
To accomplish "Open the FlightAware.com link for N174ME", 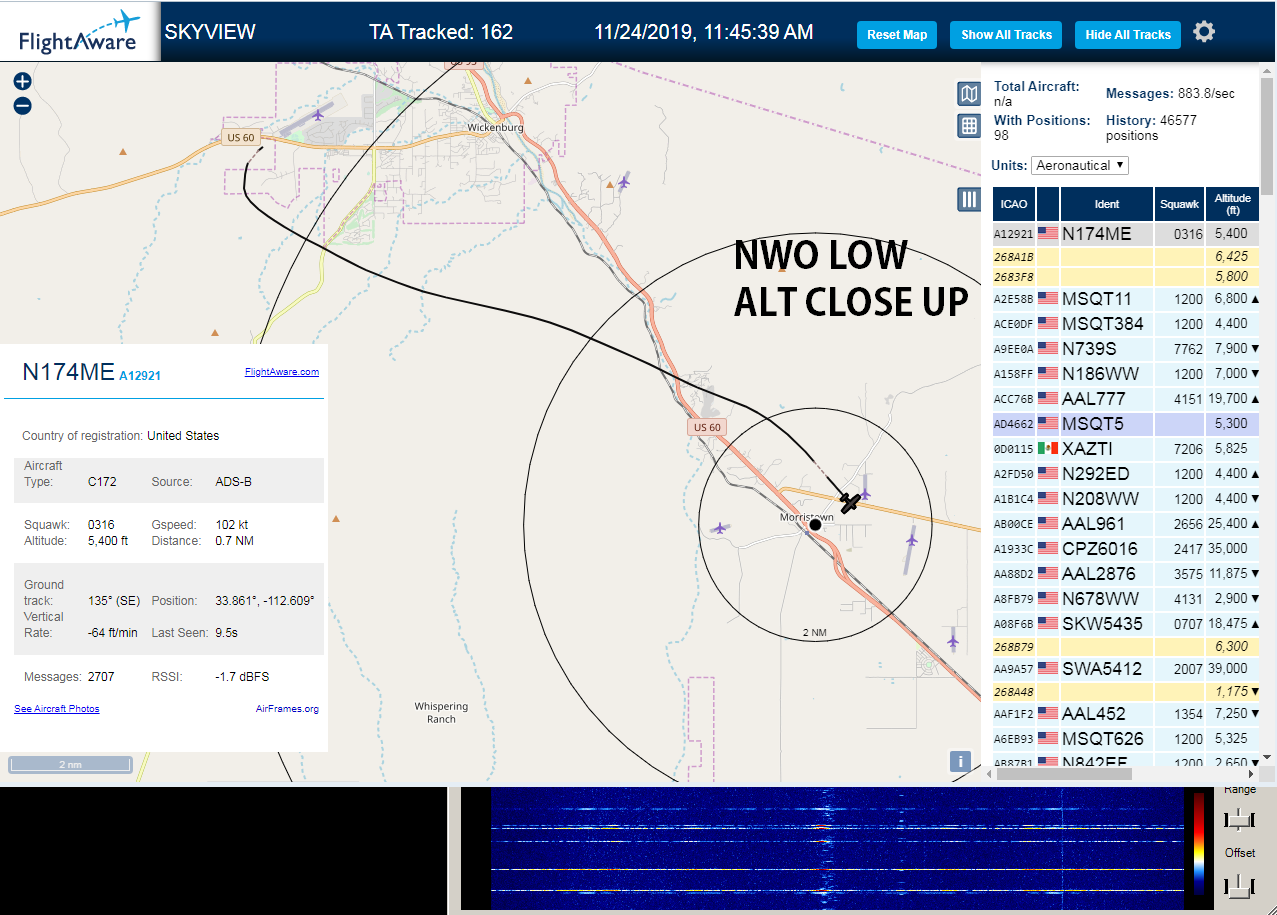I will pos(282,372).
